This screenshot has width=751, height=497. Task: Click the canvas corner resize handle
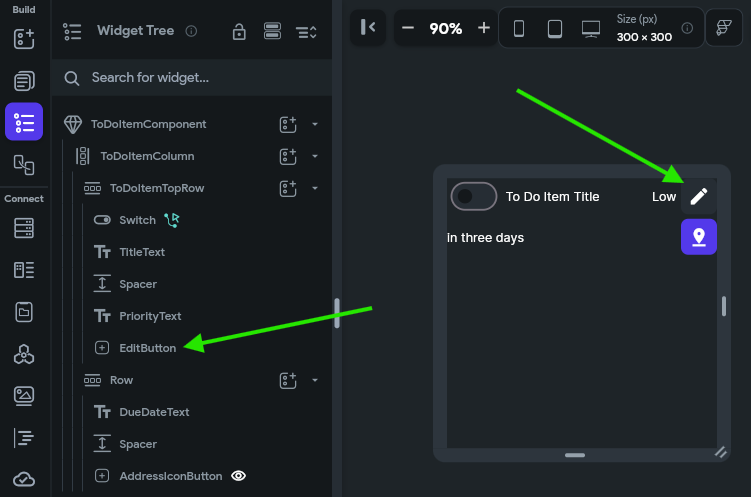coord(721,452)
